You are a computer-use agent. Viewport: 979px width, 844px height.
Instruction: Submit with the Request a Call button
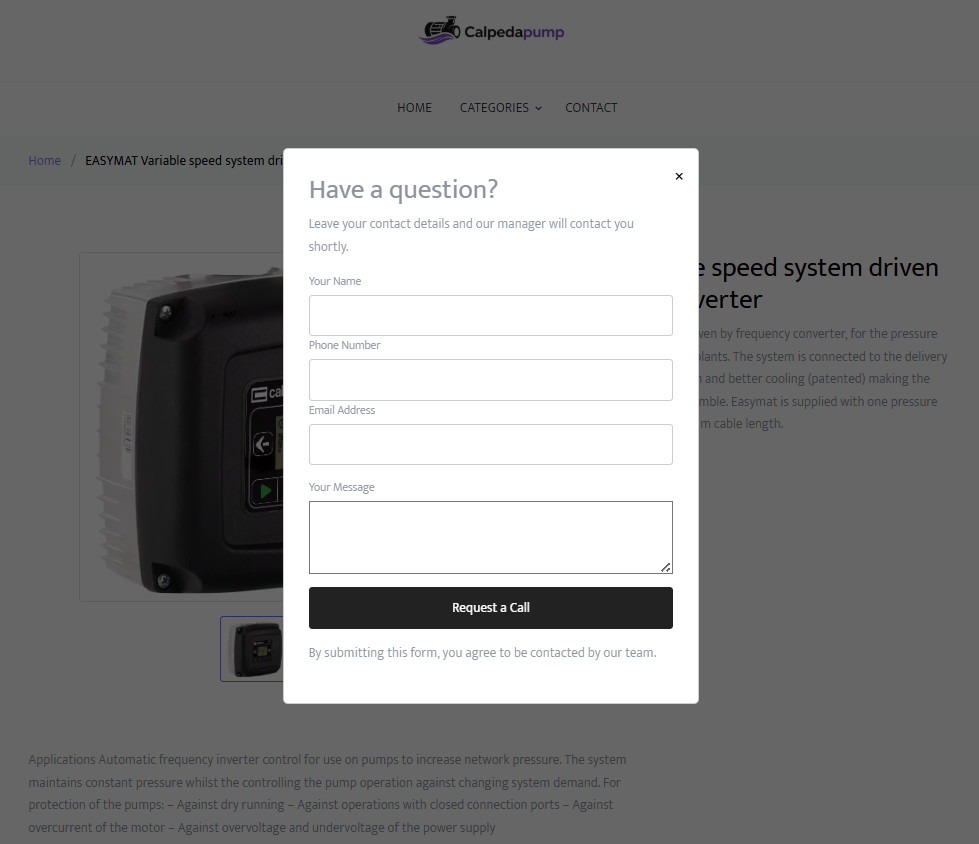tap(490, 607)
